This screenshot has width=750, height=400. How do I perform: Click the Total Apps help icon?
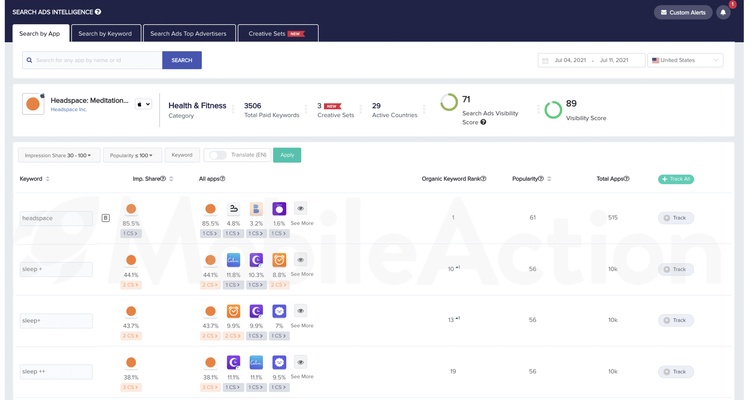[x=627, y=178]
